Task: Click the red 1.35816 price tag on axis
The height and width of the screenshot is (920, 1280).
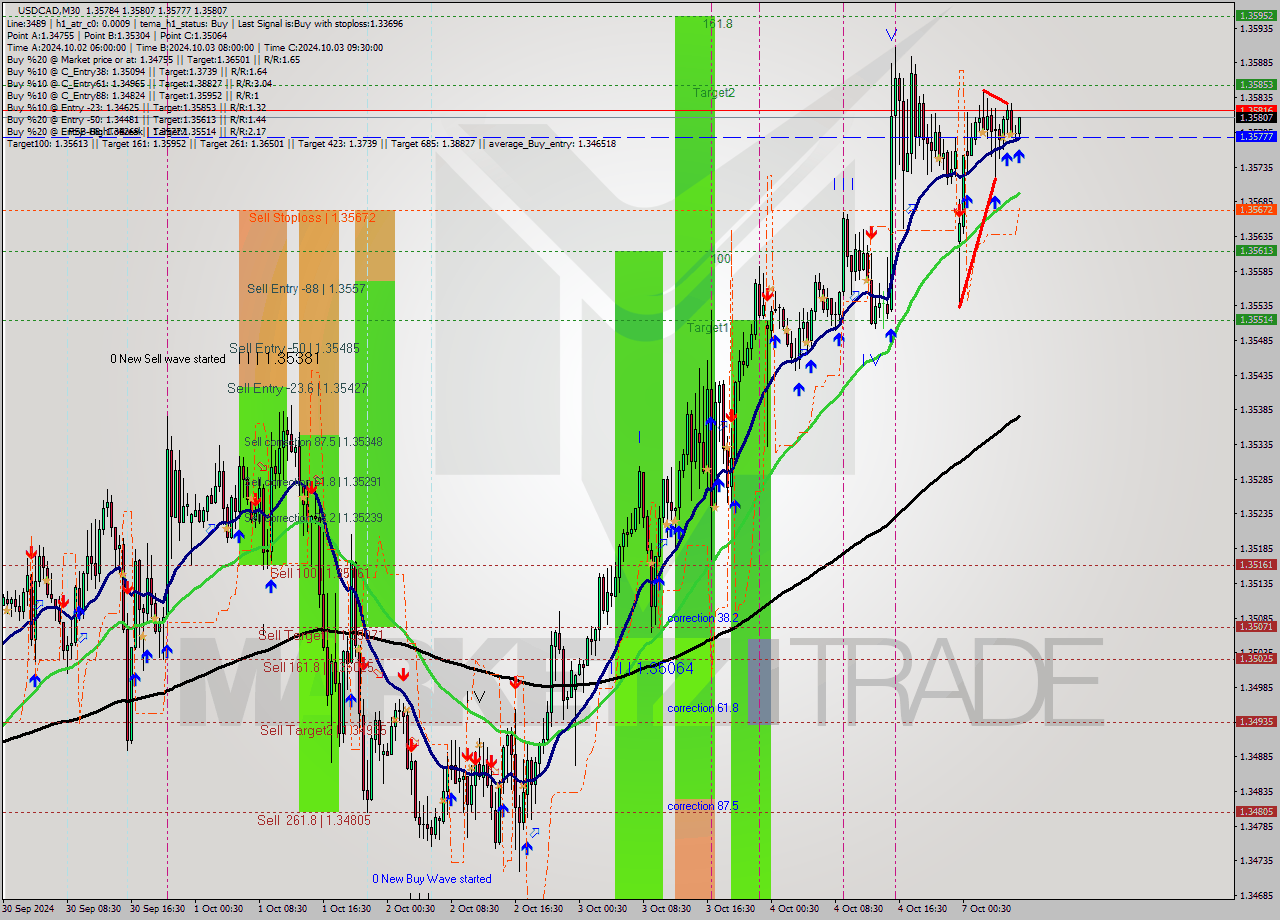Action: (x=1256, y=110)
